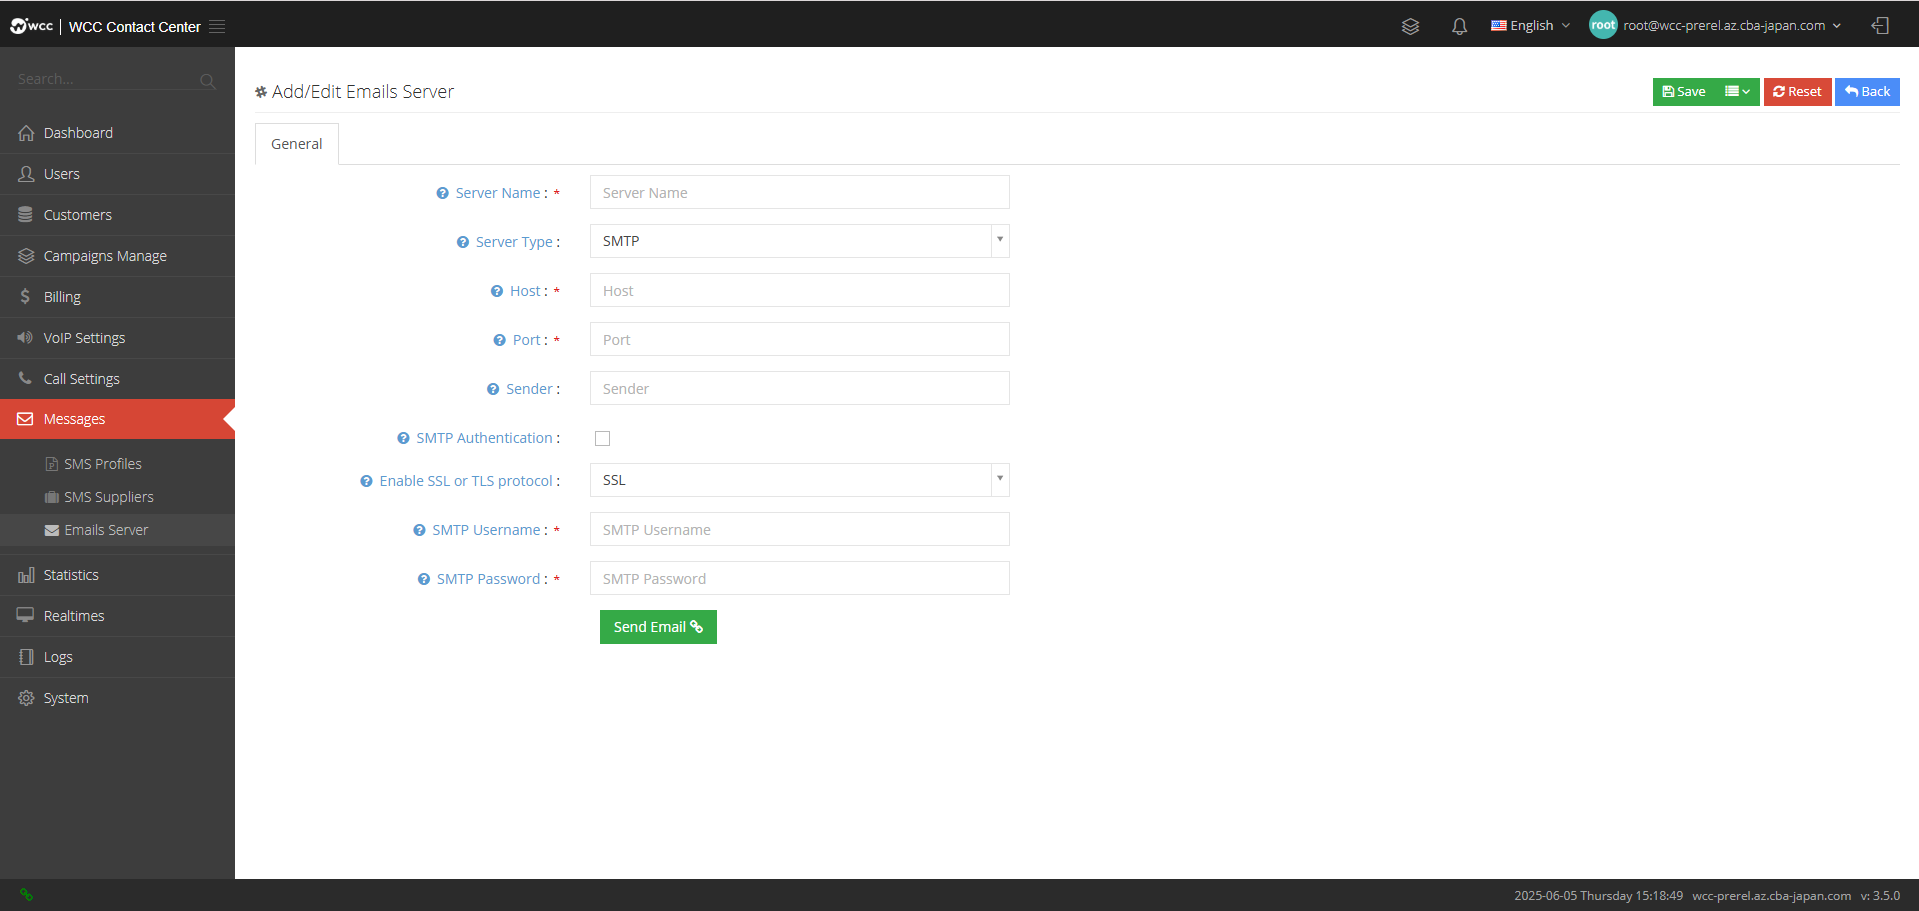Viewport: 1919px width, 911px height.
Task: Click help icon beside Enable SSL or TLS
Action: click(x=366, y=481)
